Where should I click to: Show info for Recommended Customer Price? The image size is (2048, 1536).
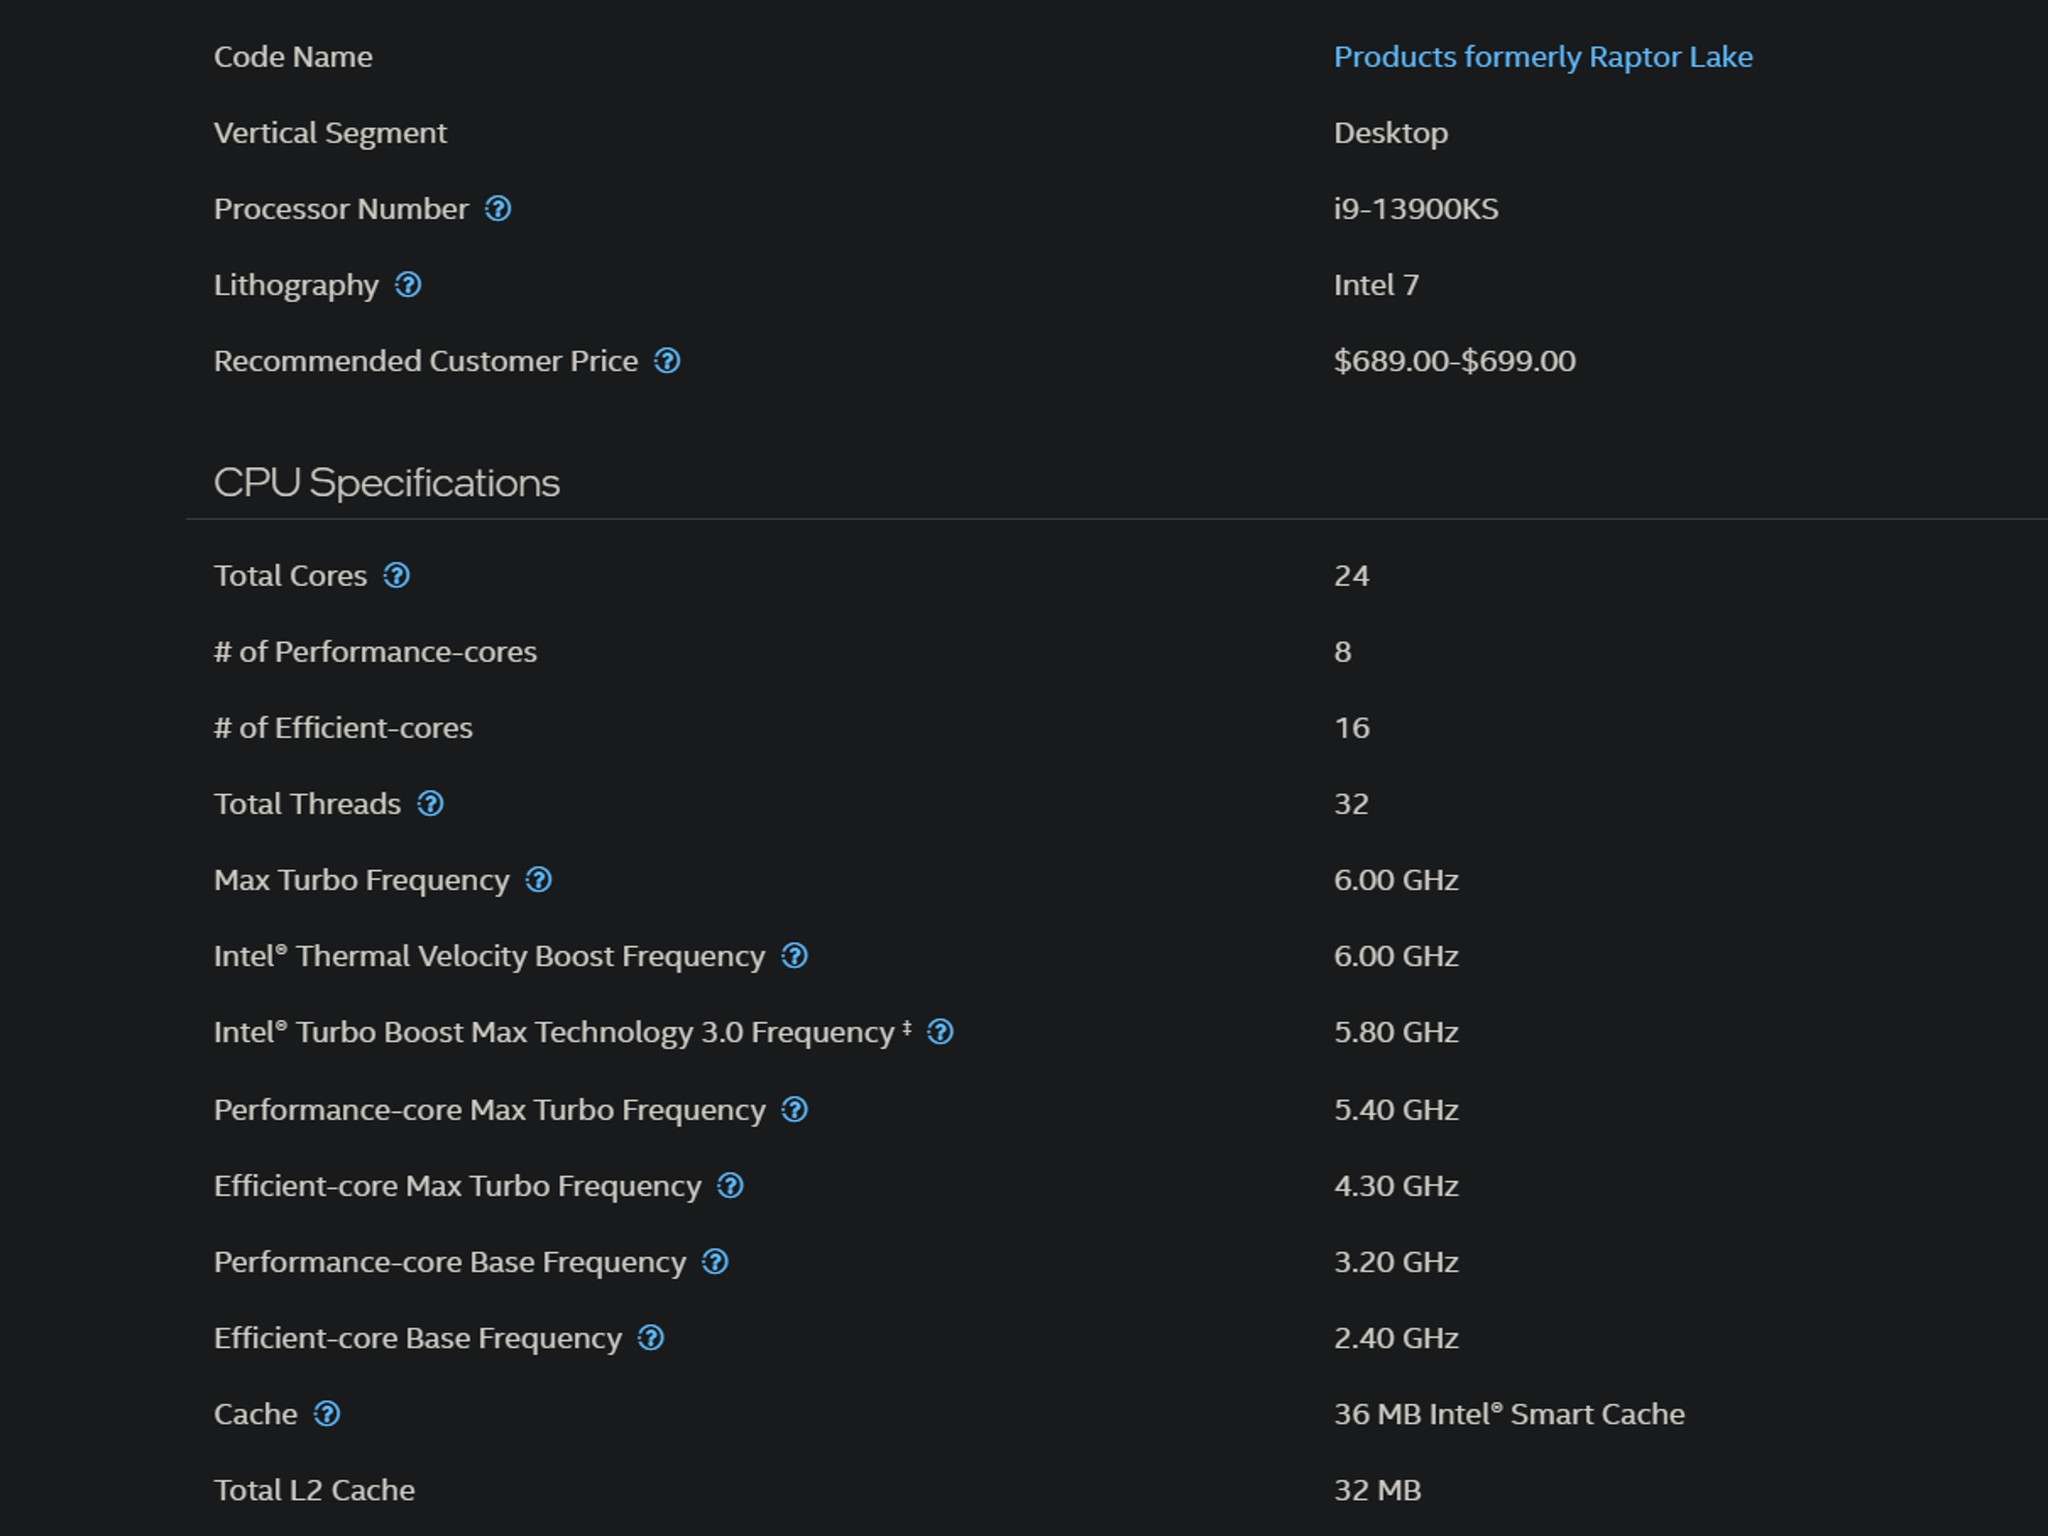click(x=667, y=361)
